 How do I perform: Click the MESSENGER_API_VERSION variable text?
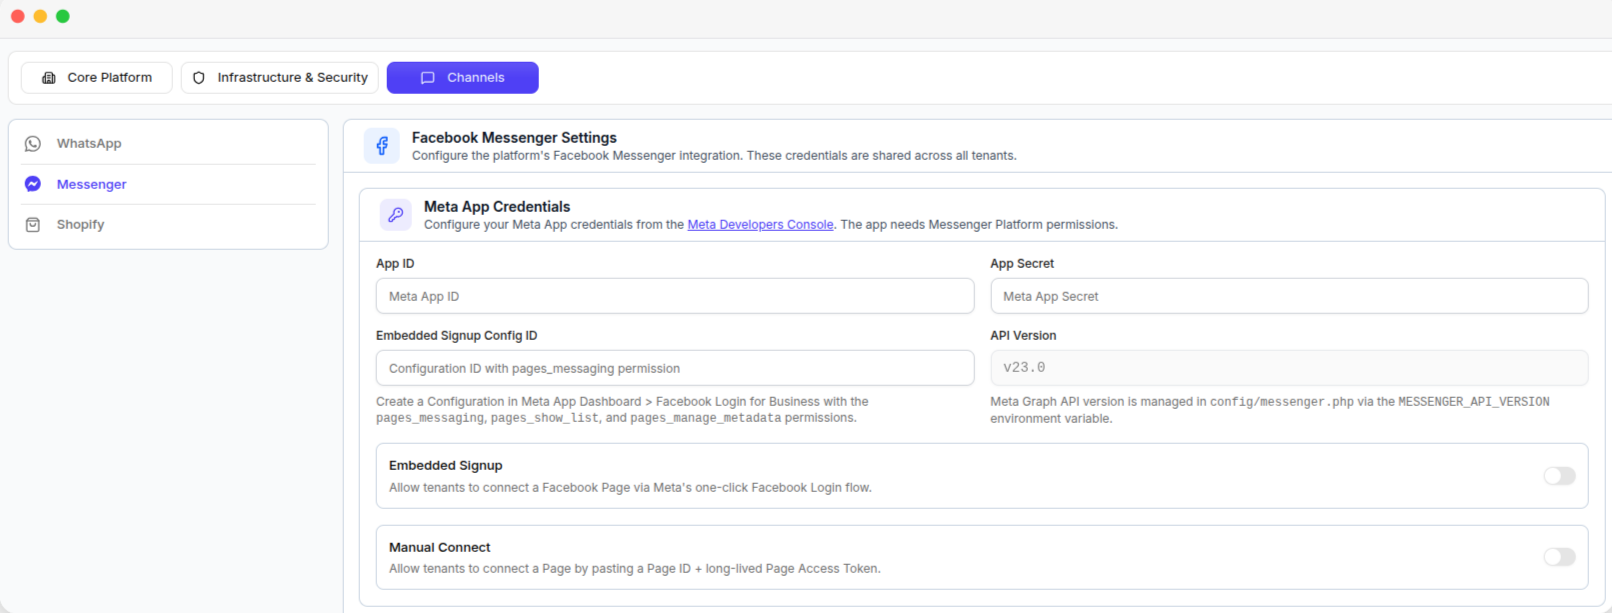[1474, 402]
